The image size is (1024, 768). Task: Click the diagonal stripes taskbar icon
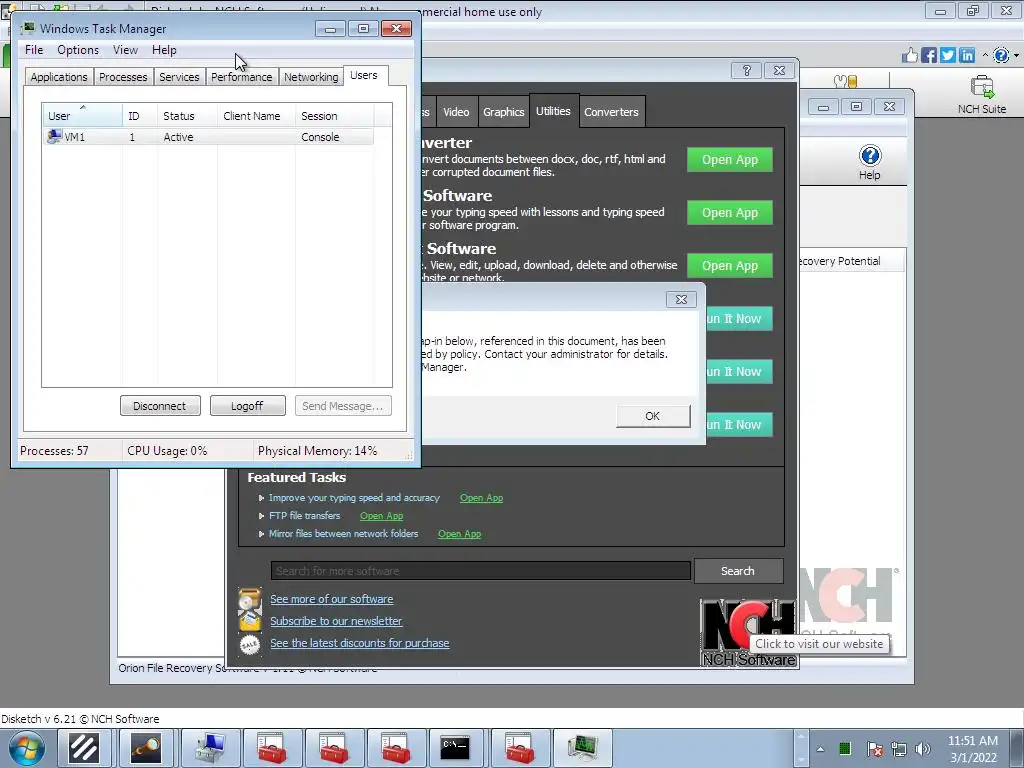point(84,748)
